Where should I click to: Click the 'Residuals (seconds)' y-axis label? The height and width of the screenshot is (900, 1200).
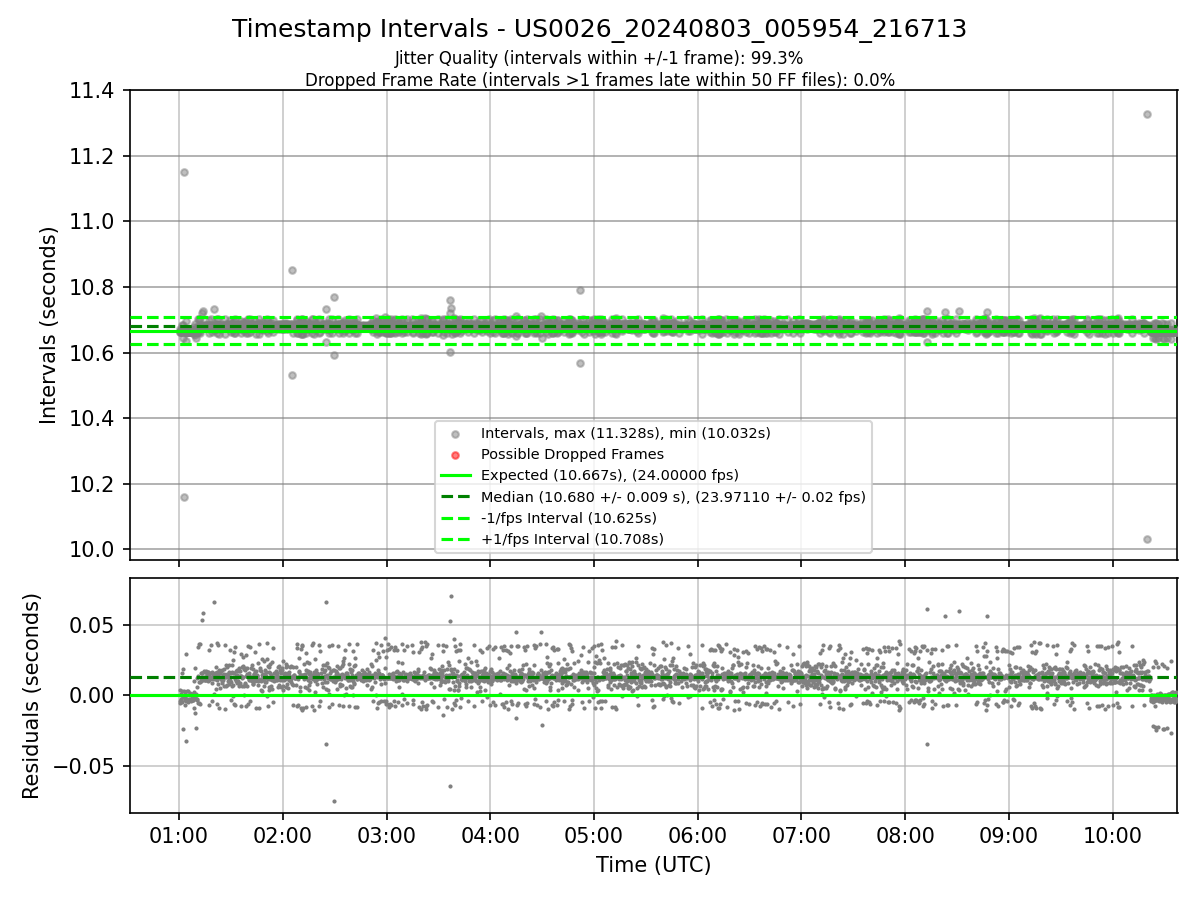coord(32,696)
